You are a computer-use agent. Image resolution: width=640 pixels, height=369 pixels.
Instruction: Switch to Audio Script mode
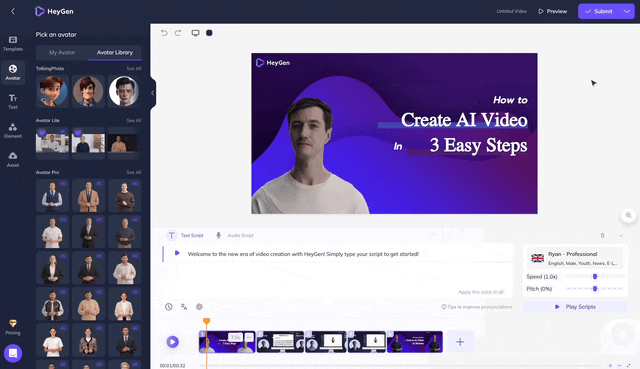pos(235,235)
